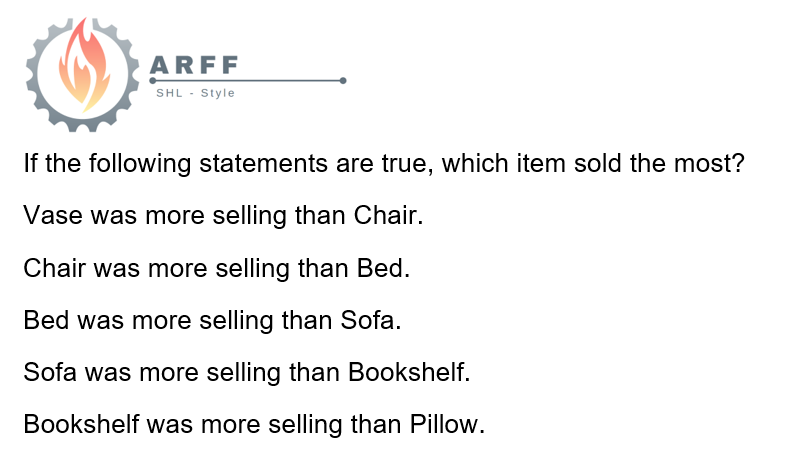791x458 pixels.
Task: Click the right dot of the logo line
Action: (343, 81)
